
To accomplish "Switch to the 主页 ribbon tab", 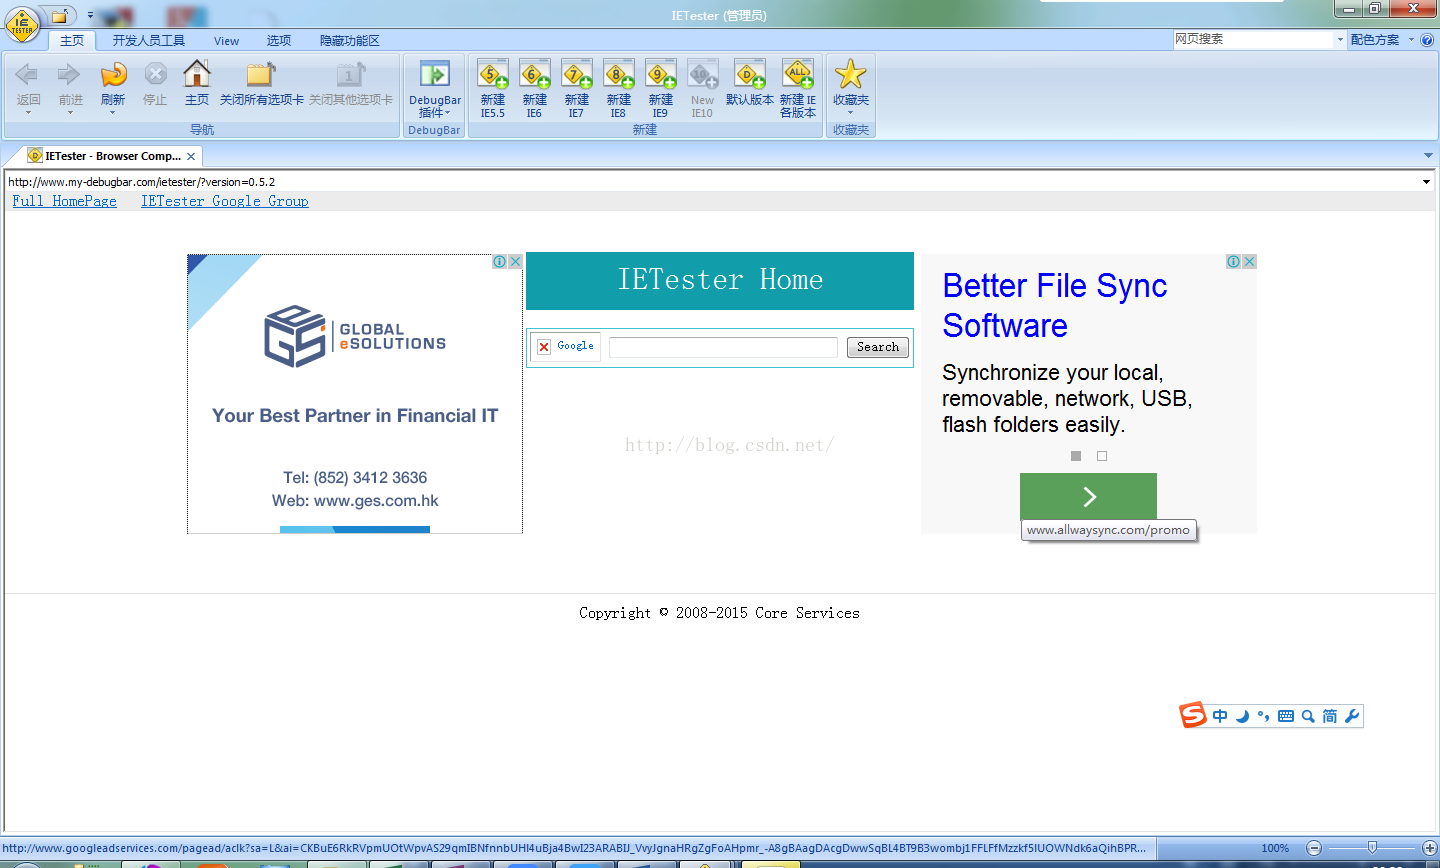I will click(x=72, y=41).
